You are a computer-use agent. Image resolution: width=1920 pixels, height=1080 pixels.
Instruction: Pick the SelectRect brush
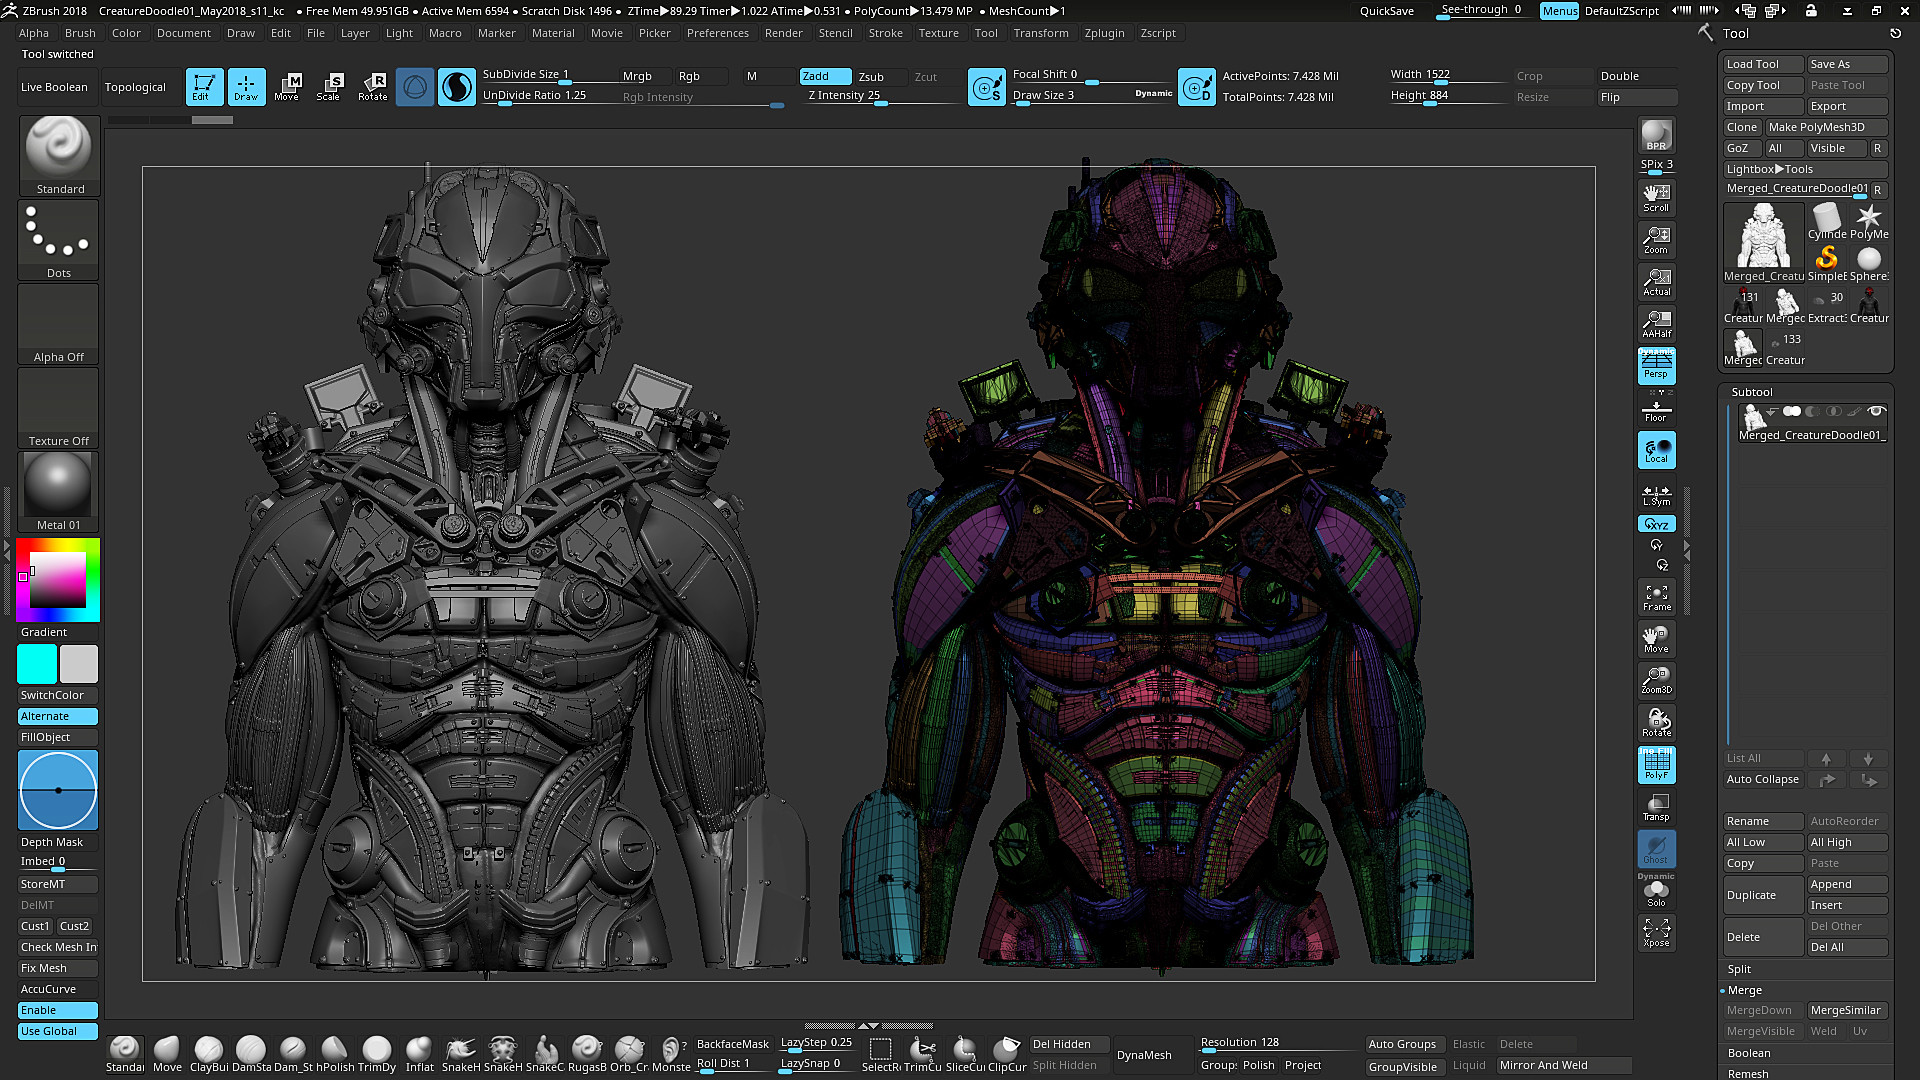point(881,1054)
